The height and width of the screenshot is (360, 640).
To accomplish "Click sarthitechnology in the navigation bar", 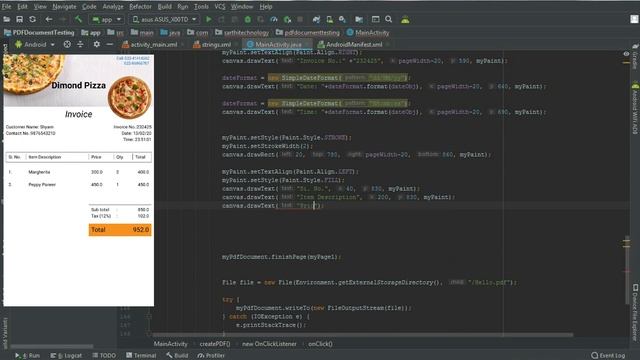I will click(242, 32).
